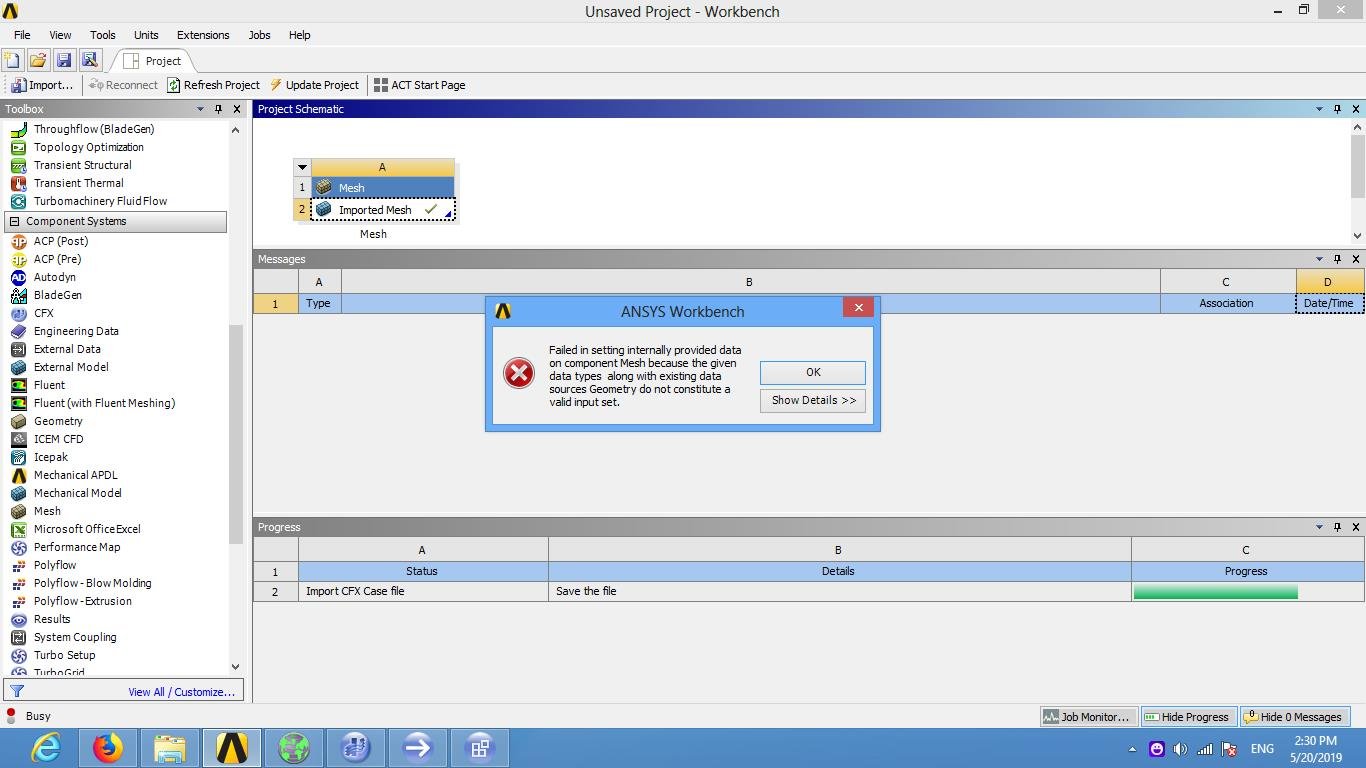Click the Toolbox vertical scrollbar
Viewport: 1366px width, 768px height.
(x=236, y=434)
